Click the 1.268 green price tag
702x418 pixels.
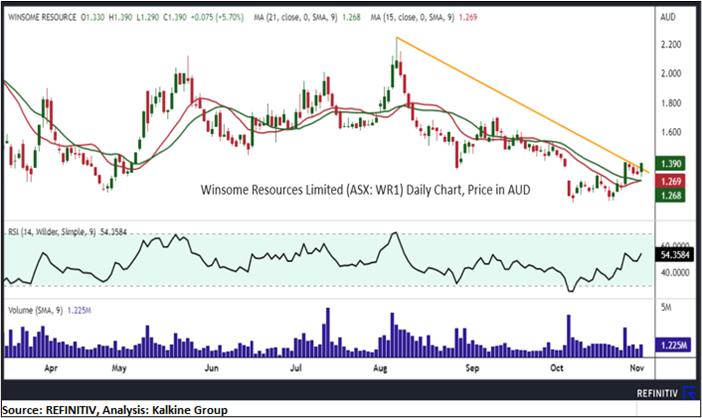(x=670, y=195)
